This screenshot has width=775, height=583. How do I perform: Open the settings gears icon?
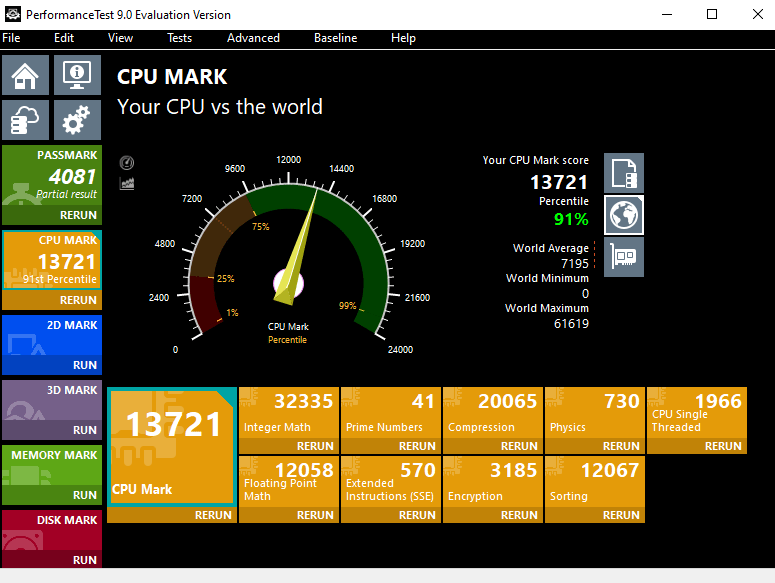click(77, 120)
